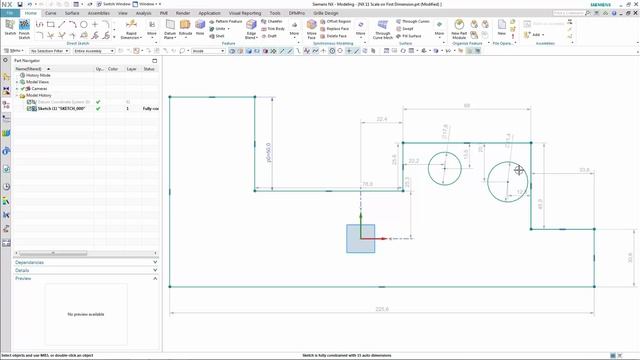The height and width of the screenshot is (360, 640).
Task: Open the History clock tab in resource bar
Action: pos(6,187)
